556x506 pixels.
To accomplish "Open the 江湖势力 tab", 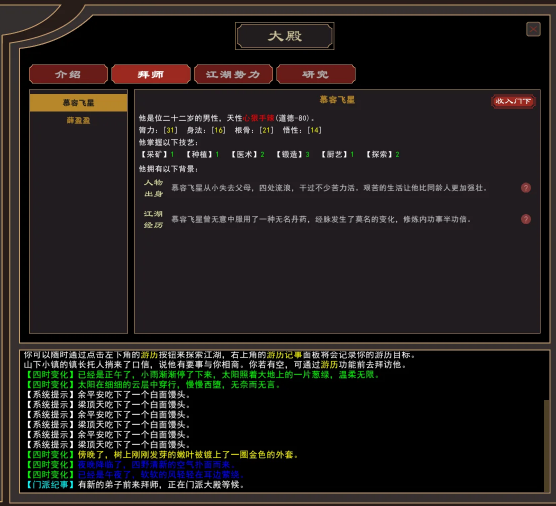I will [233, 74].
